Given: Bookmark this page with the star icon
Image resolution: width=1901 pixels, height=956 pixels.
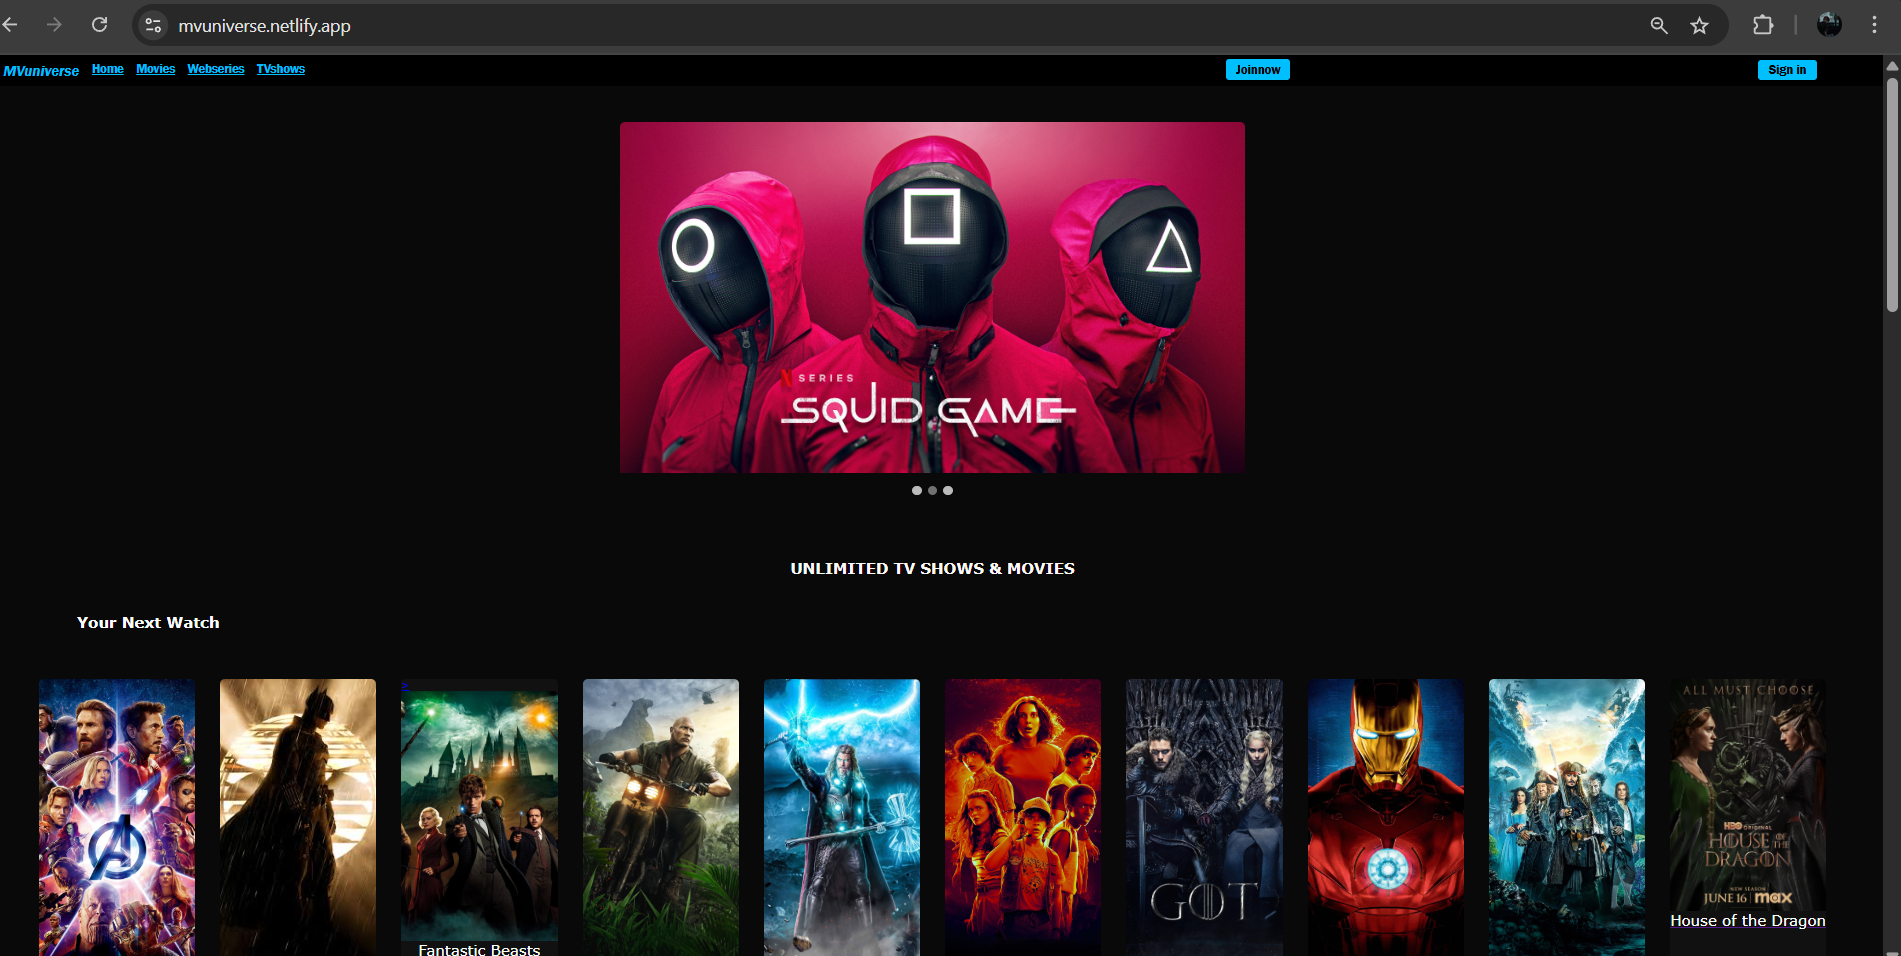Looking at the screenshot, I should pyautogui.click(x=1699, y=26).
